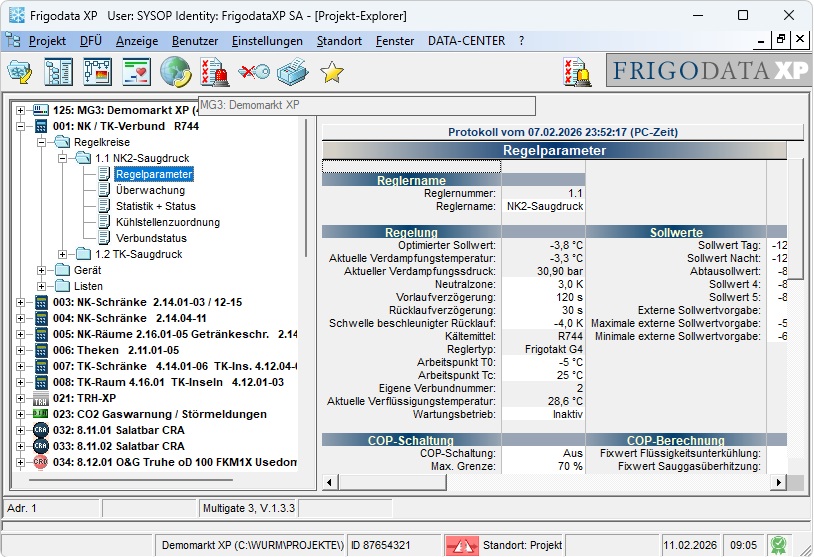This screenshot has width=814, height=557.
Task: Click green icon of 023 CO2 Gaswarnung
Action: [x=40, y=414]
